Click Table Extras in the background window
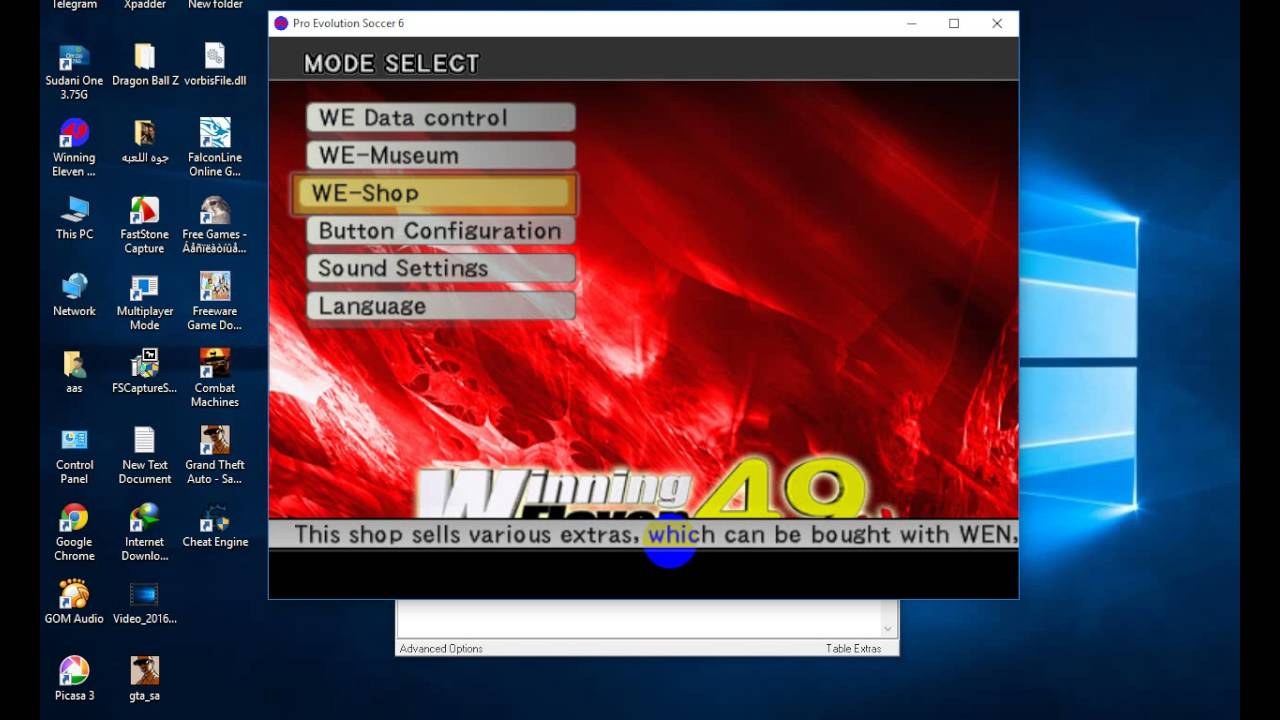The height and width of the screenshot is (720, 1280). (x=853, y=649)
